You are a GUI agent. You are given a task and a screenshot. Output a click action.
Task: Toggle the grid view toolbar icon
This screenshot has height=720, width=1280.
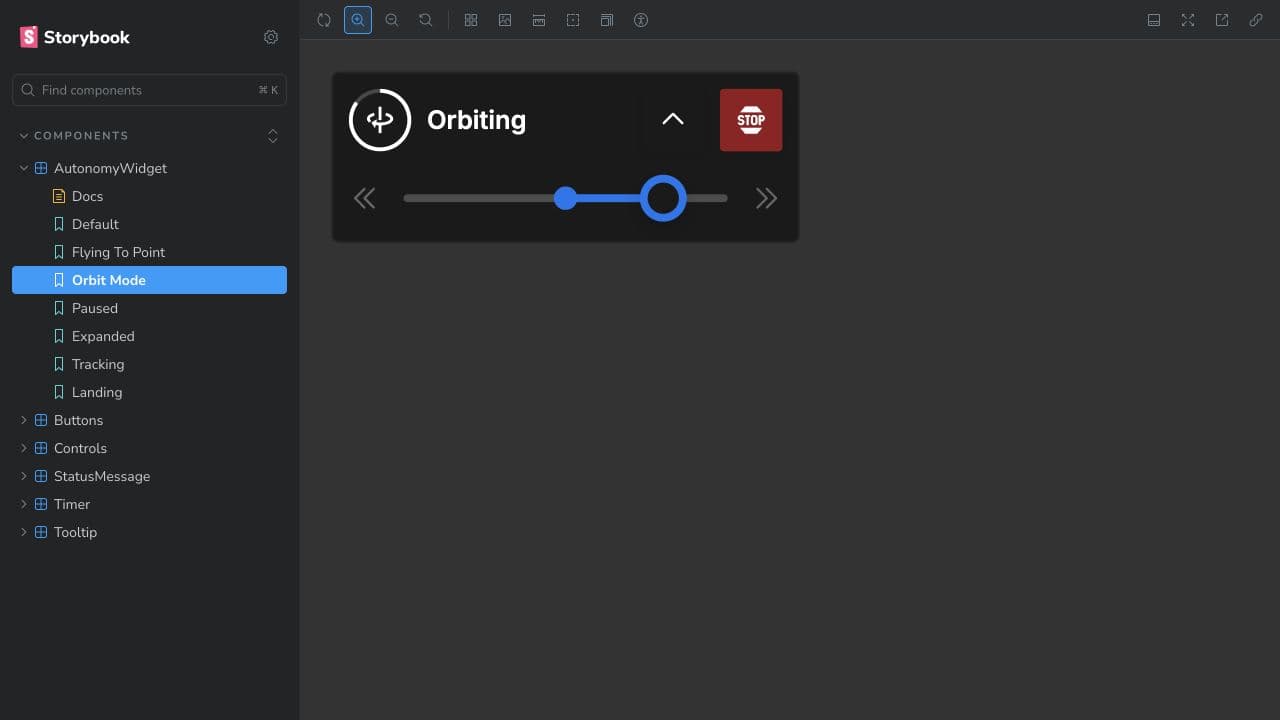point(471,20)
